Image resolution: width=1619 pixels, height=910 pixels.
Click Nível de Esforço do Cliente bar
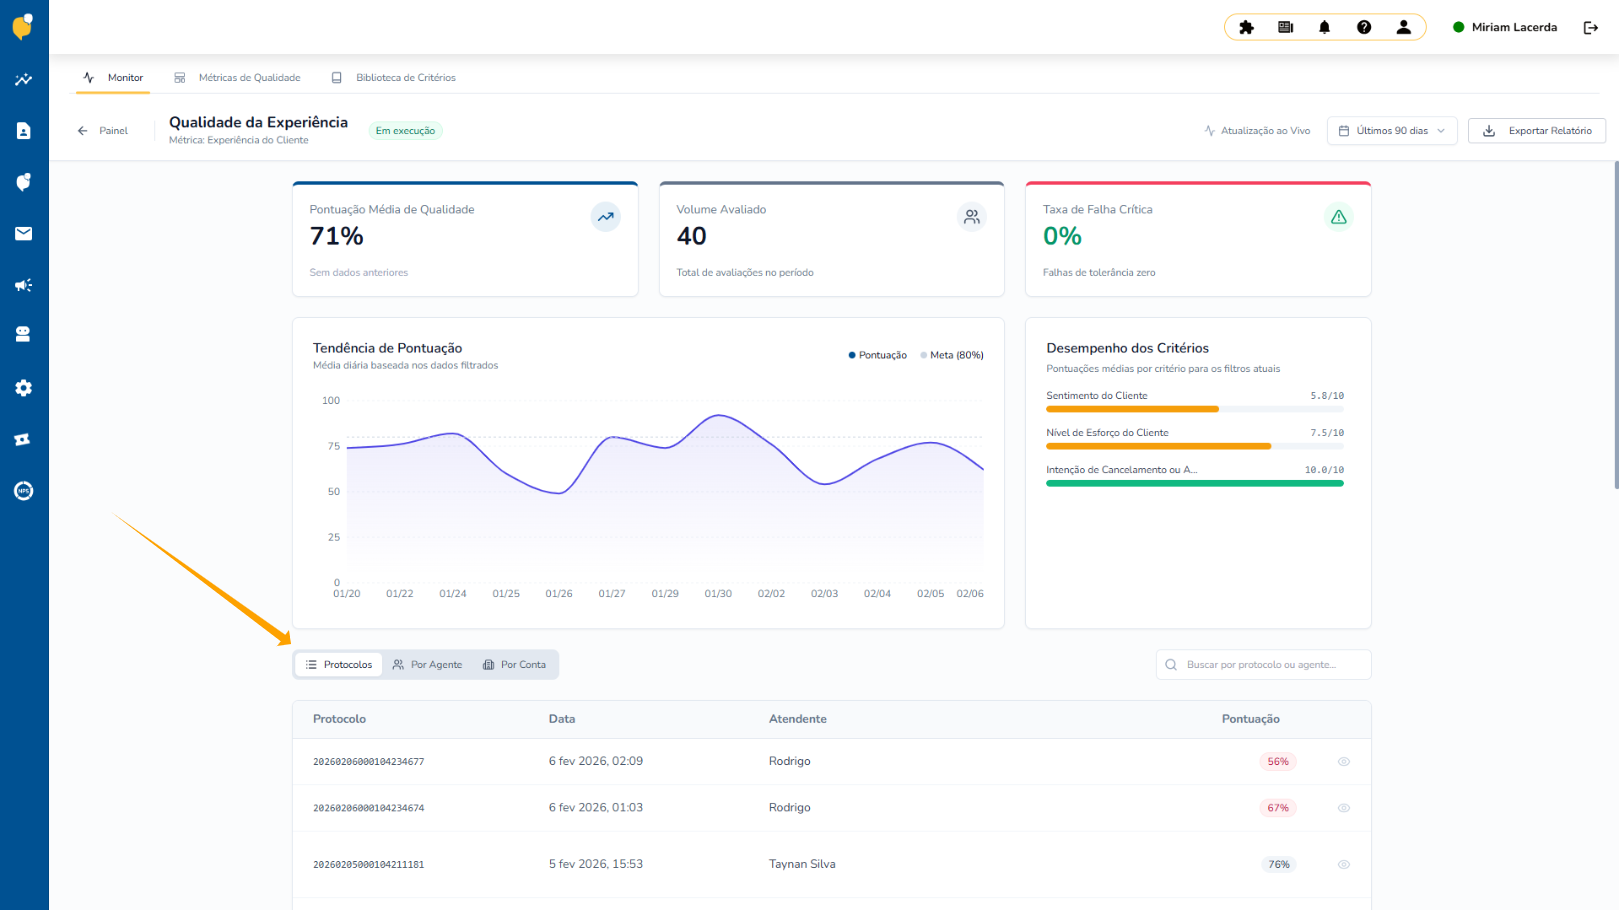[1195, 446]
